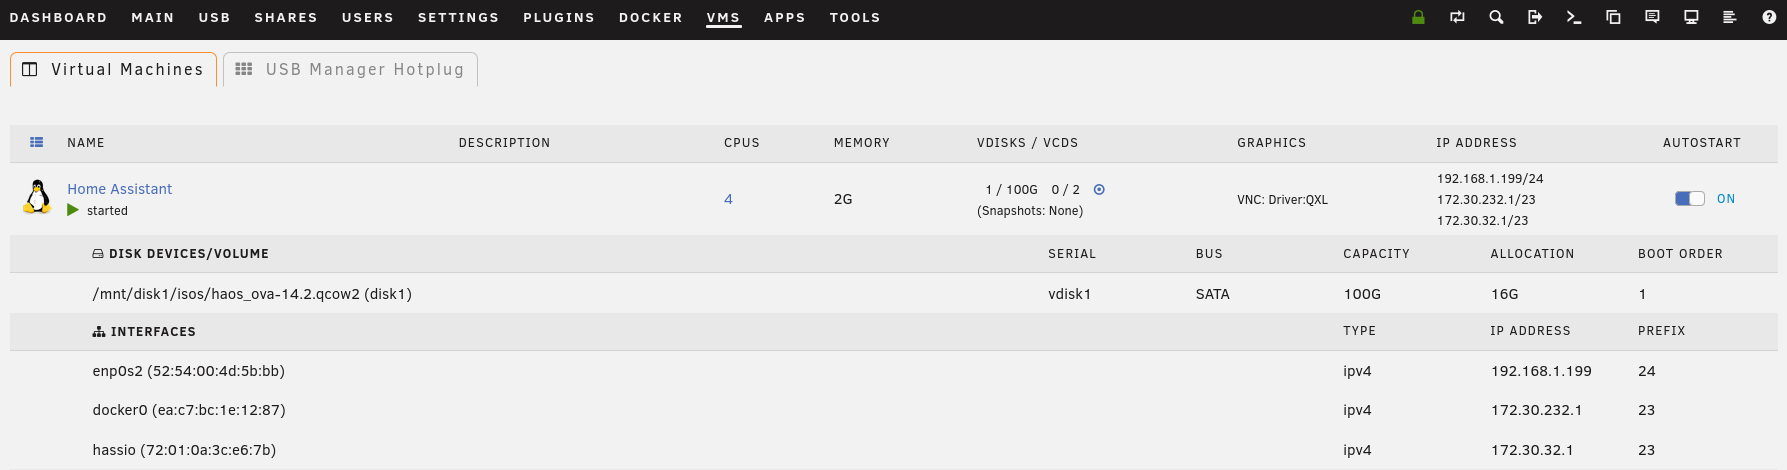Open the Home Assistant VM link
The height and width of the screenshot is (470, 1787).
click(120, 189)
